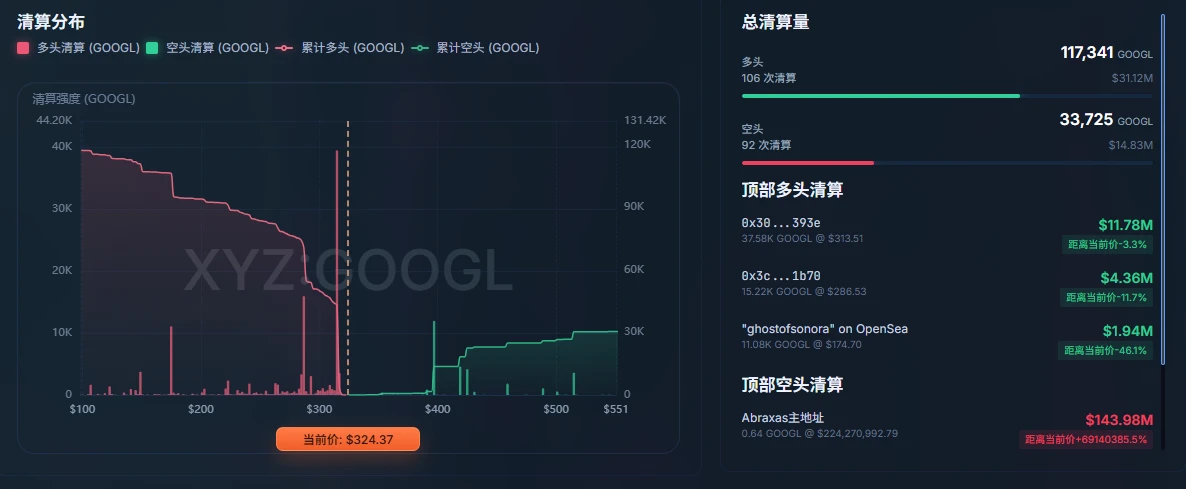Open "ghostofsonora" on OpenSea entry
Viewport: 1186px width, 489px height.
coord(825,329)
